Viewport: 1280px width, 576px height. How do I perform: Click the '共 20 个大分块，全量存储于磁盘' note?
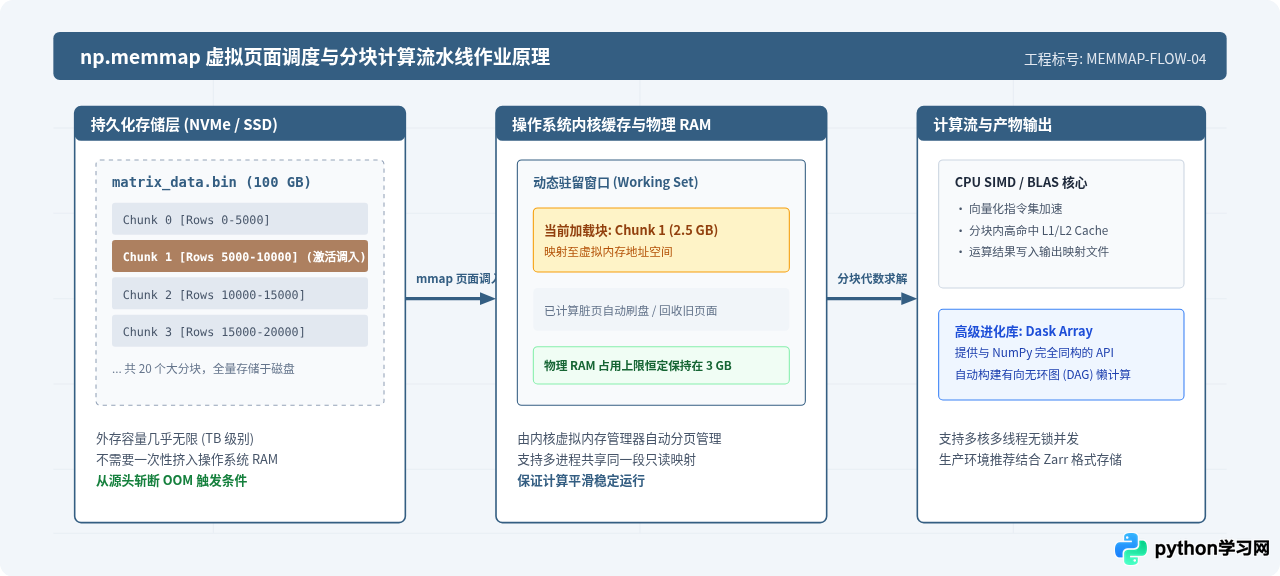203,368
